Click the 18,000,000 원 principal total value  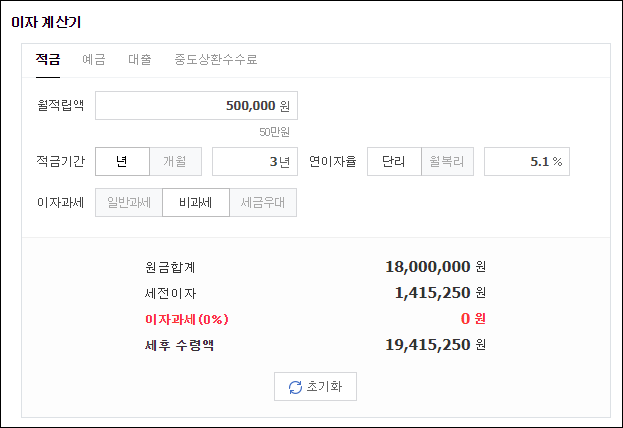coord(435,267)
